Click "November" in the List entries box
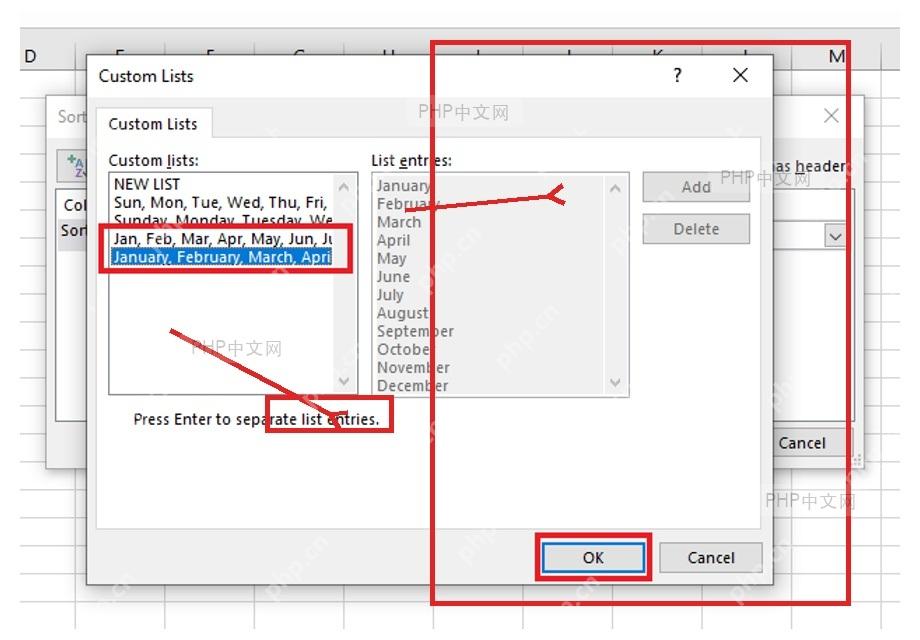 pos(413,368)
